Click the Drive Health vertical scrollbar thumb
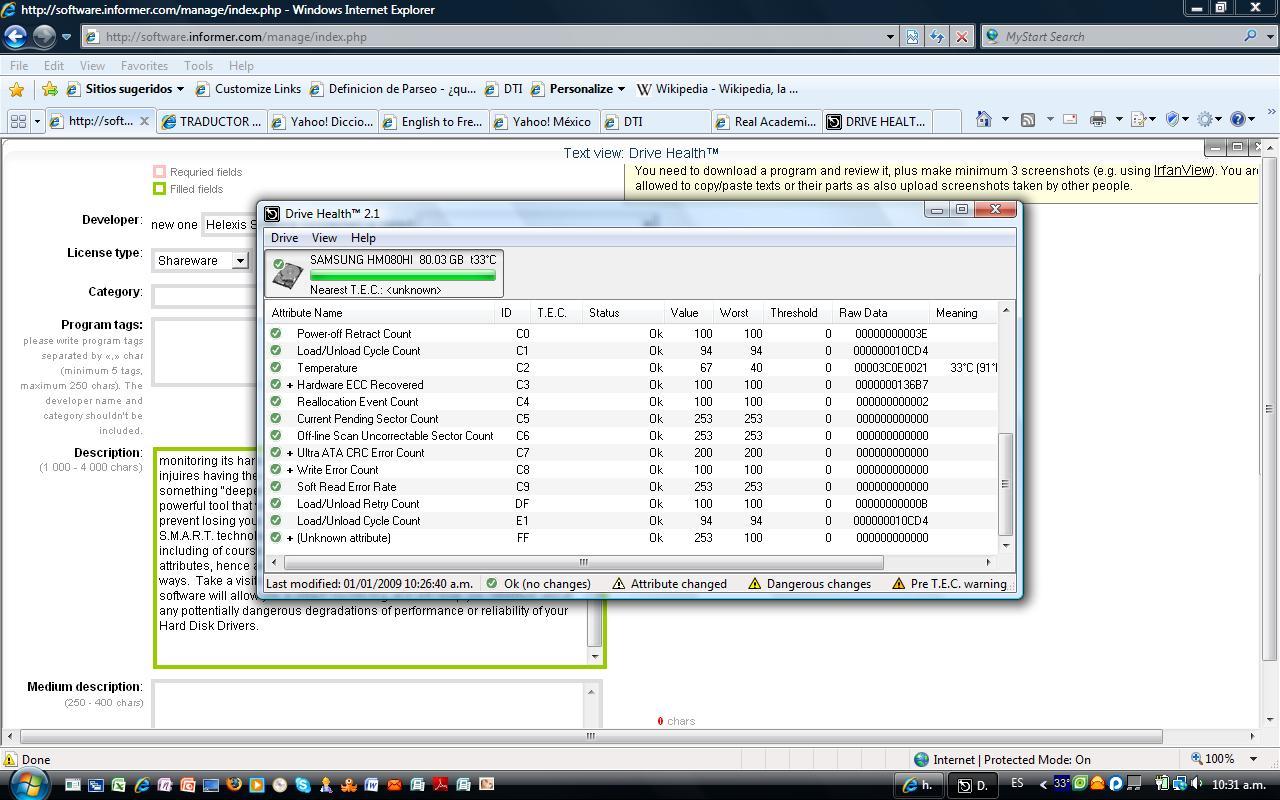 [x=1006, y=484]
